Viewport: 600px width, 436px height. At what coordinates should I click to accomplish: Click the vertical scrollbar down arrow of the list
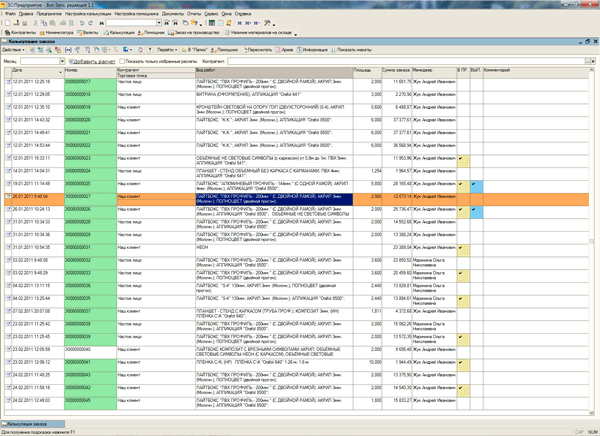592,413
